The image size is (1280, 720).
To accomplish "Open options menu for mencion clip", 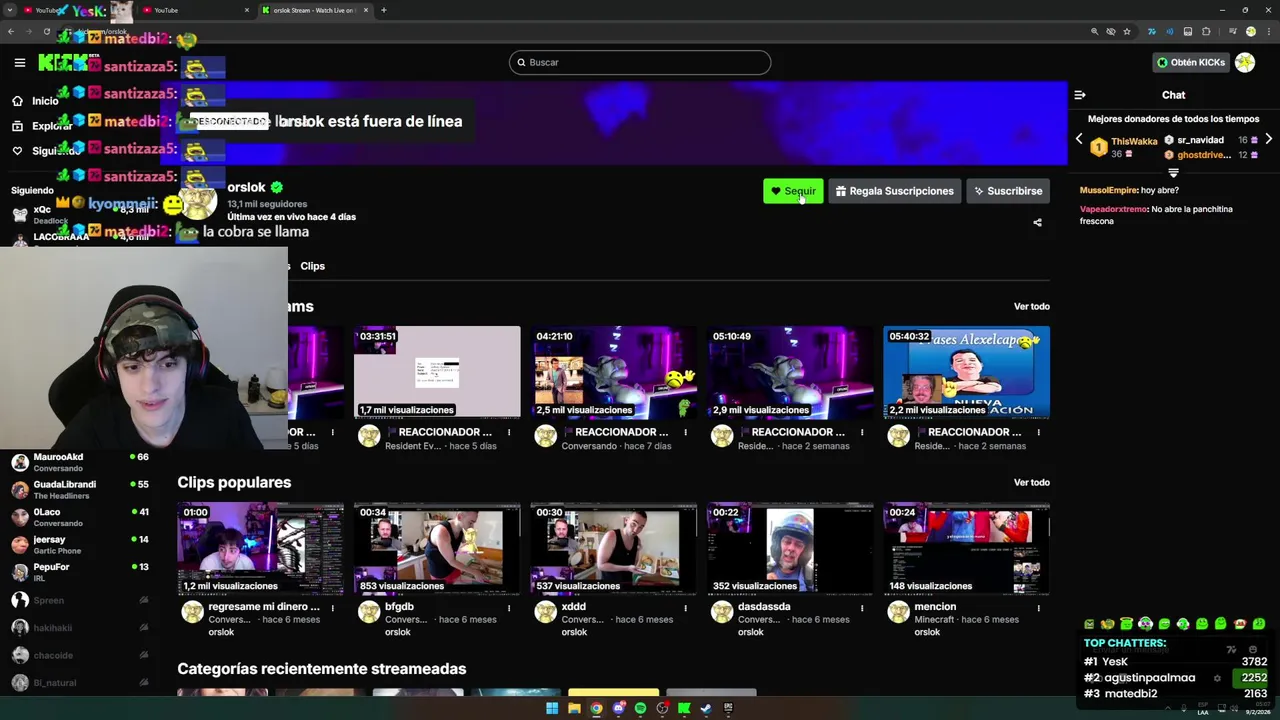I will pyautogui.click(x=1038, y=607).
